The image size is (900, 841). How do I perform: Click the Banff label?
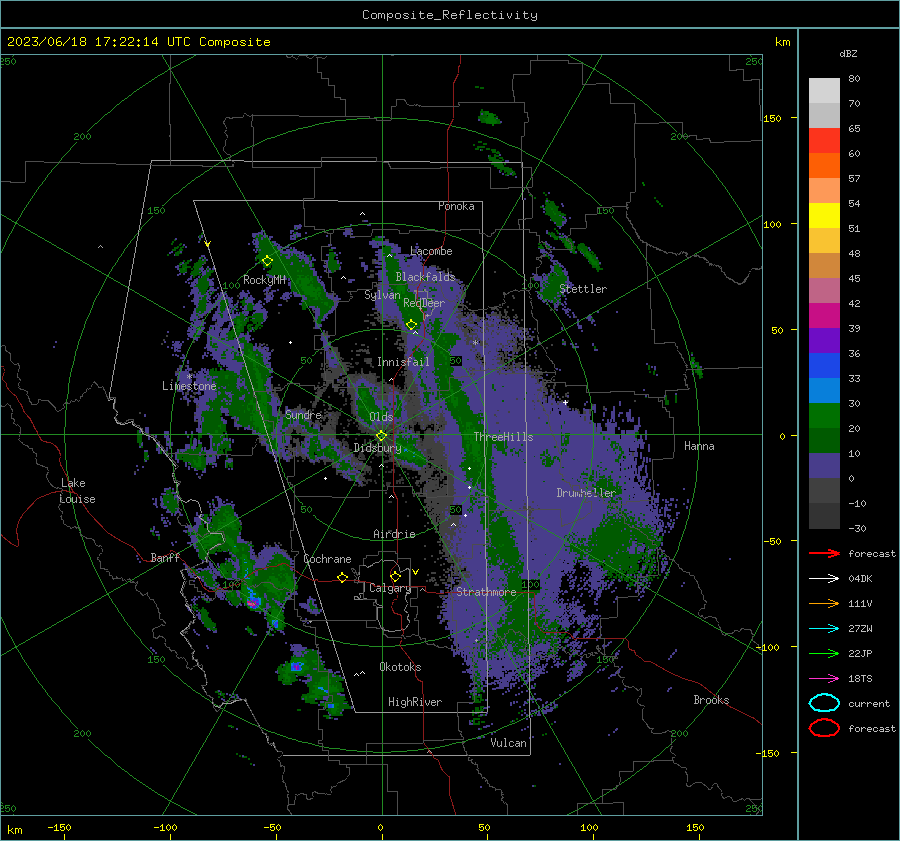[165, 558]
